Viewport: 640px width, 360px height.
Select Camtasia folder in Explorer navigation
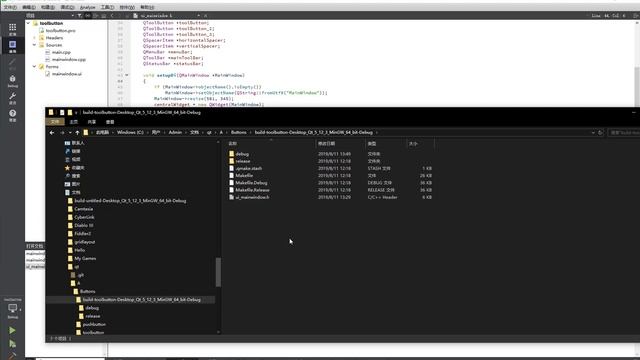pyautogui.click(x=83, y=209)
